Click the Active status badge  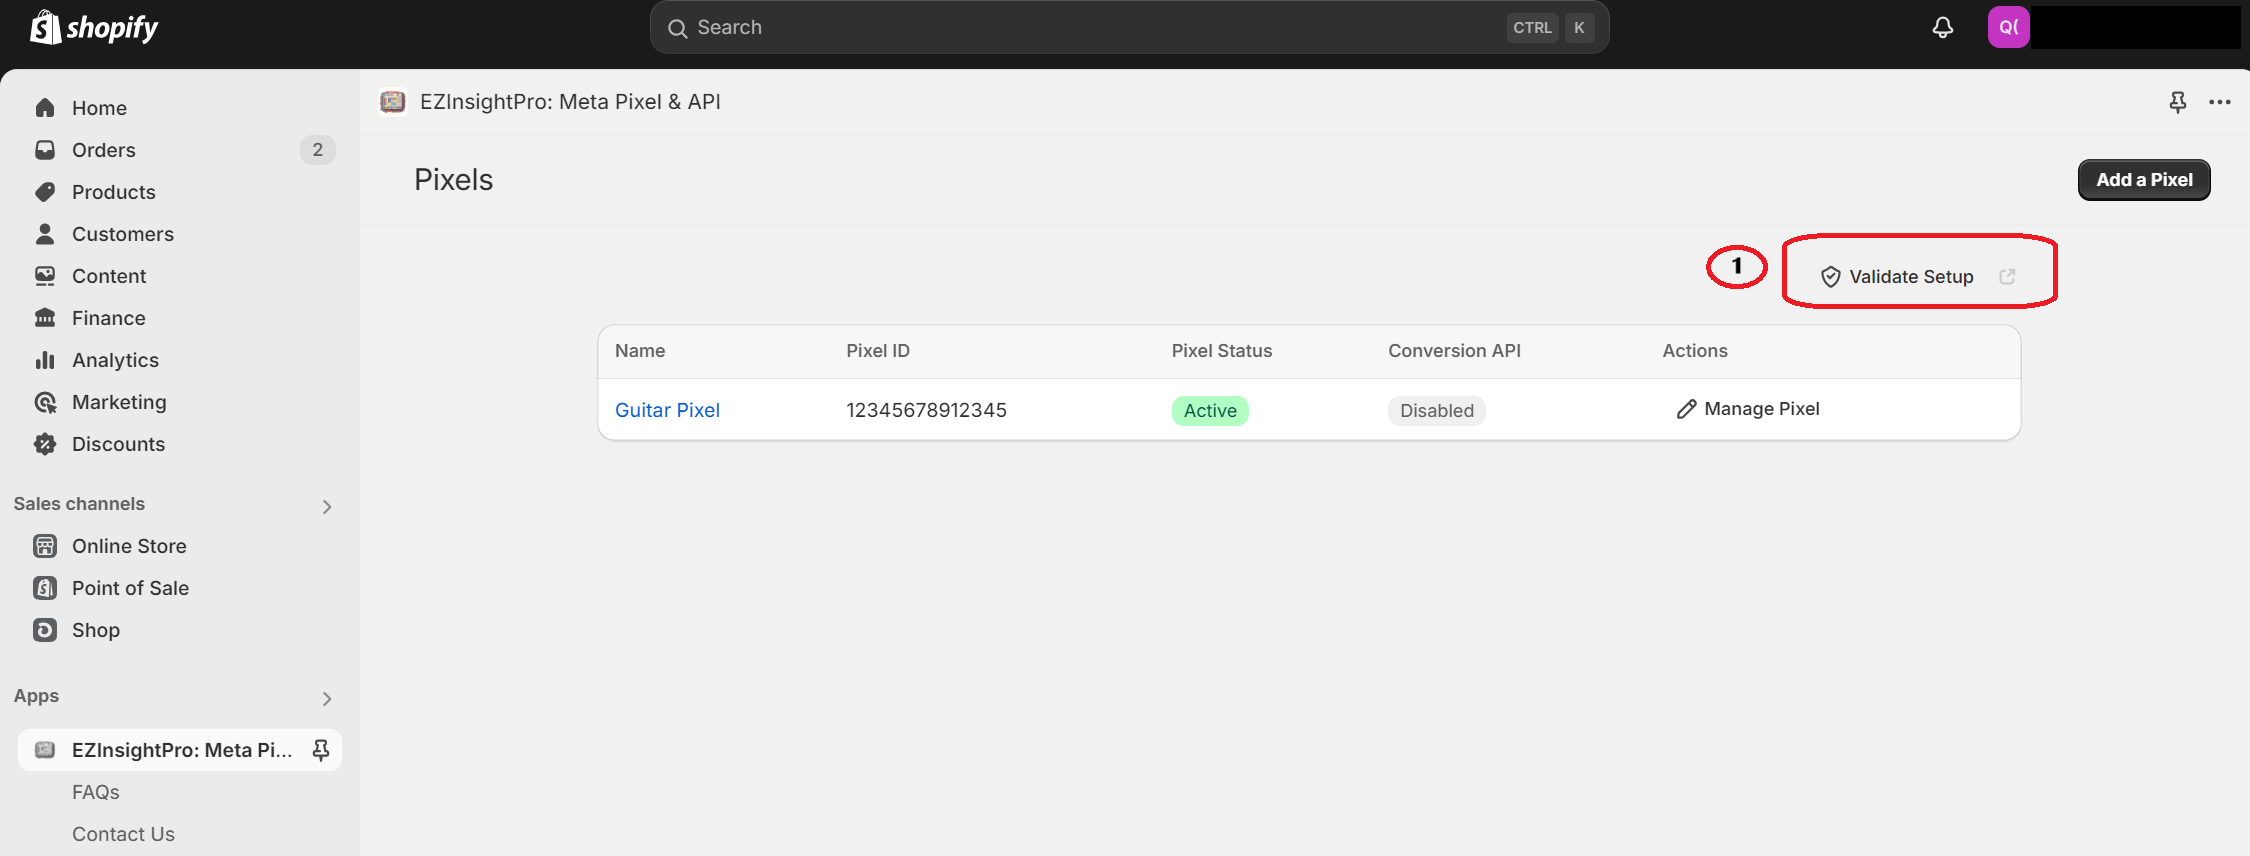click(1210, 411)
